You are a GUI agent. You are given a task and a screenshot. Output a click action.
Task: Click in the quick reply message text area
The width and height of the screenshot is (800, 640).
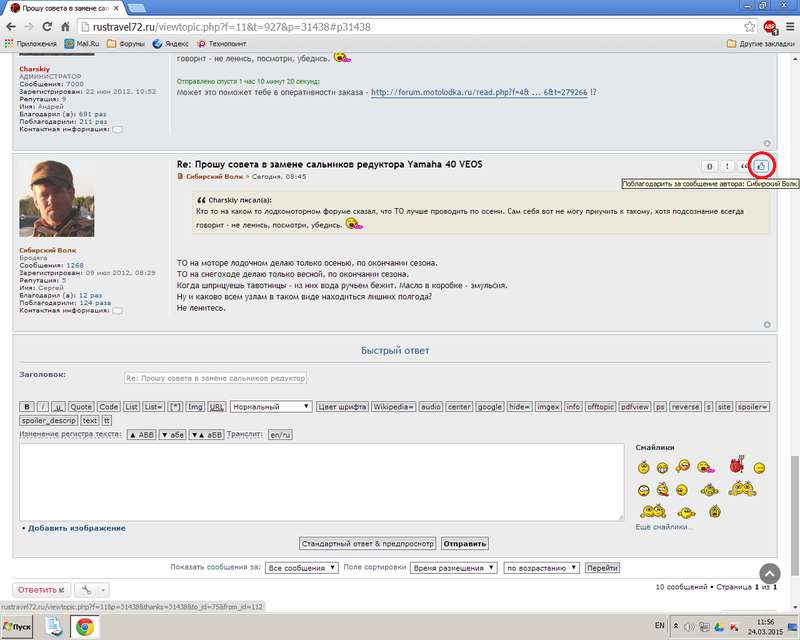tap(320, 481)
